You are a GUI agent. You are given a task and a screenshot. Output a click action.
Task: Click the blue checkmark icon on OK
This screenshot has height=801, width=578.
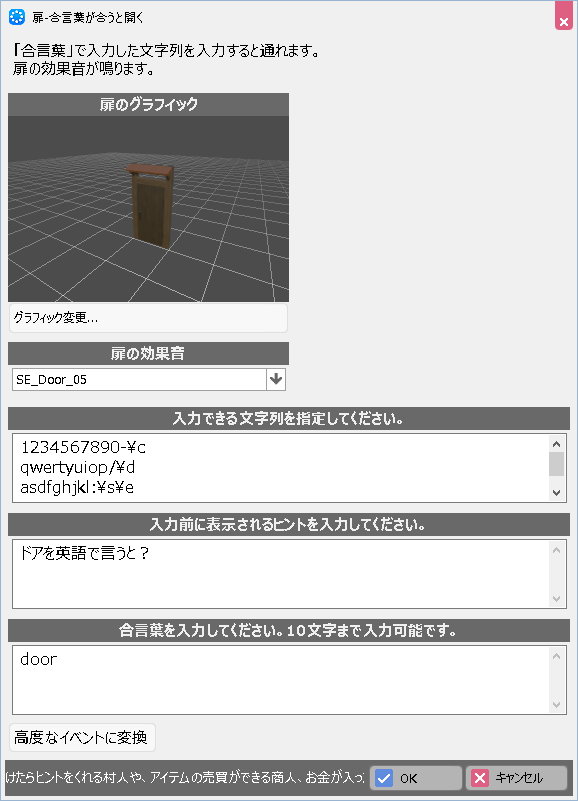[384, 778]
